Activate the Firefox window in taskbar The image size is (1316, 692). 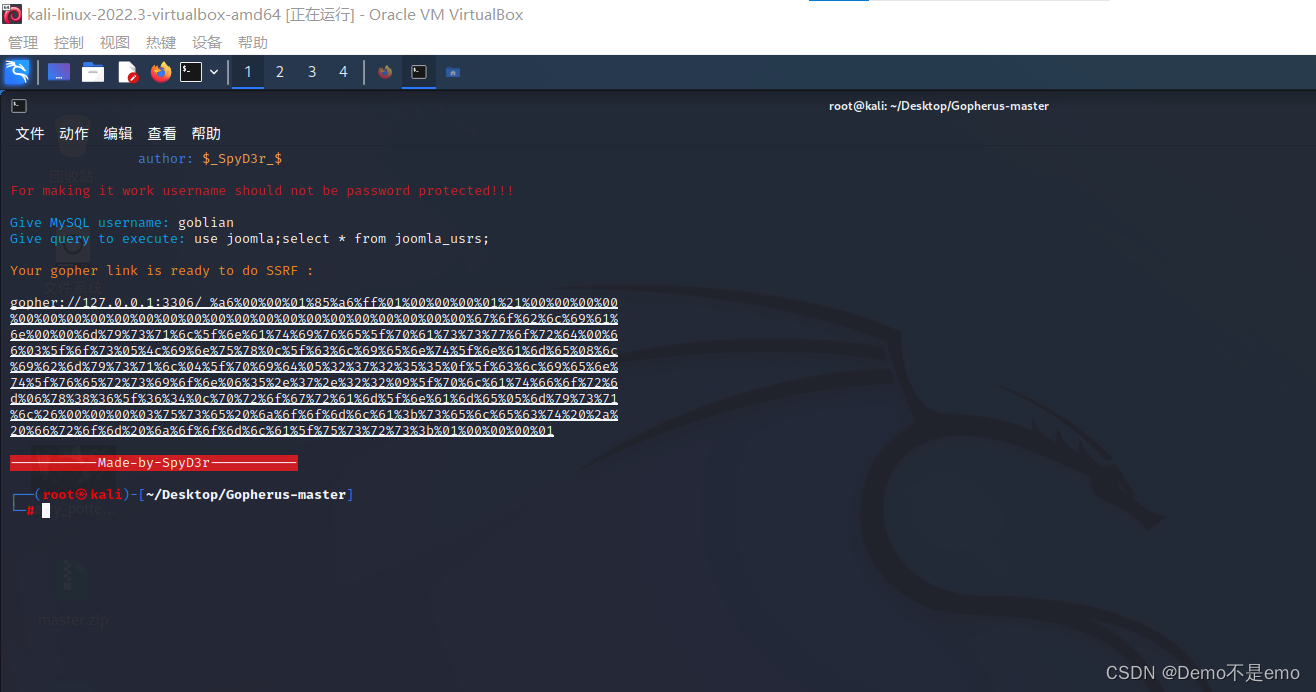385,72
